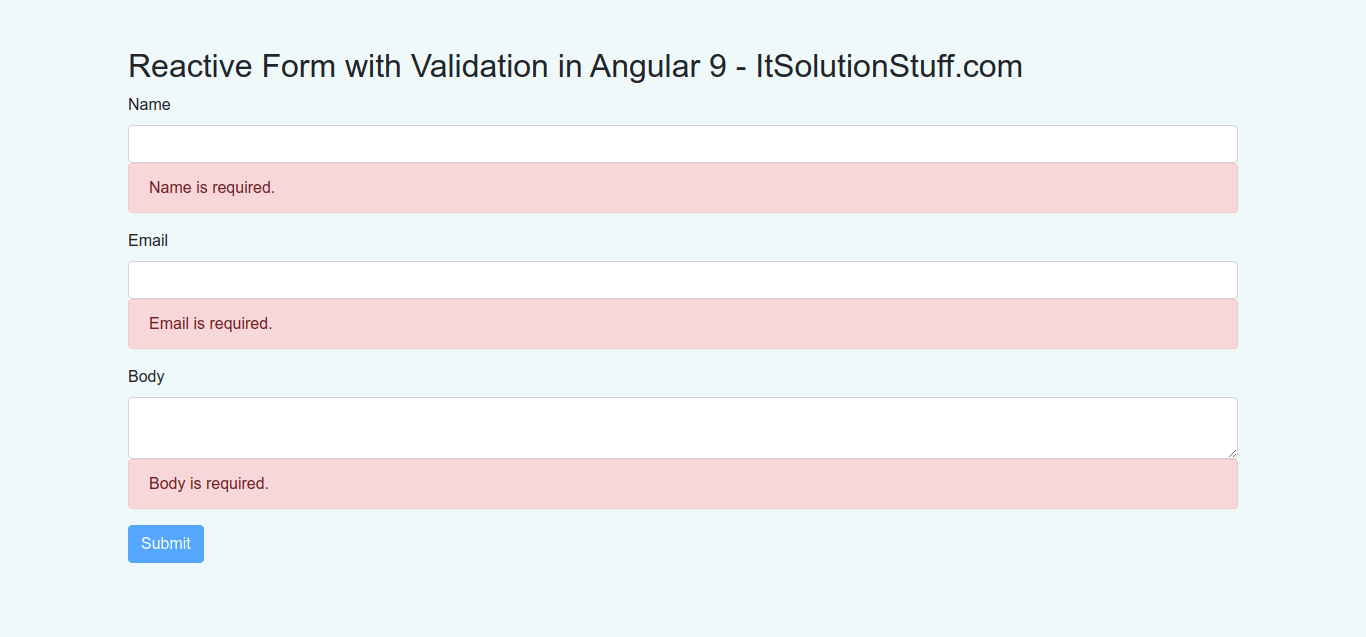The image size is (1366, 637).
Task: Click the "Name" field label
Action: pos(149,105)
